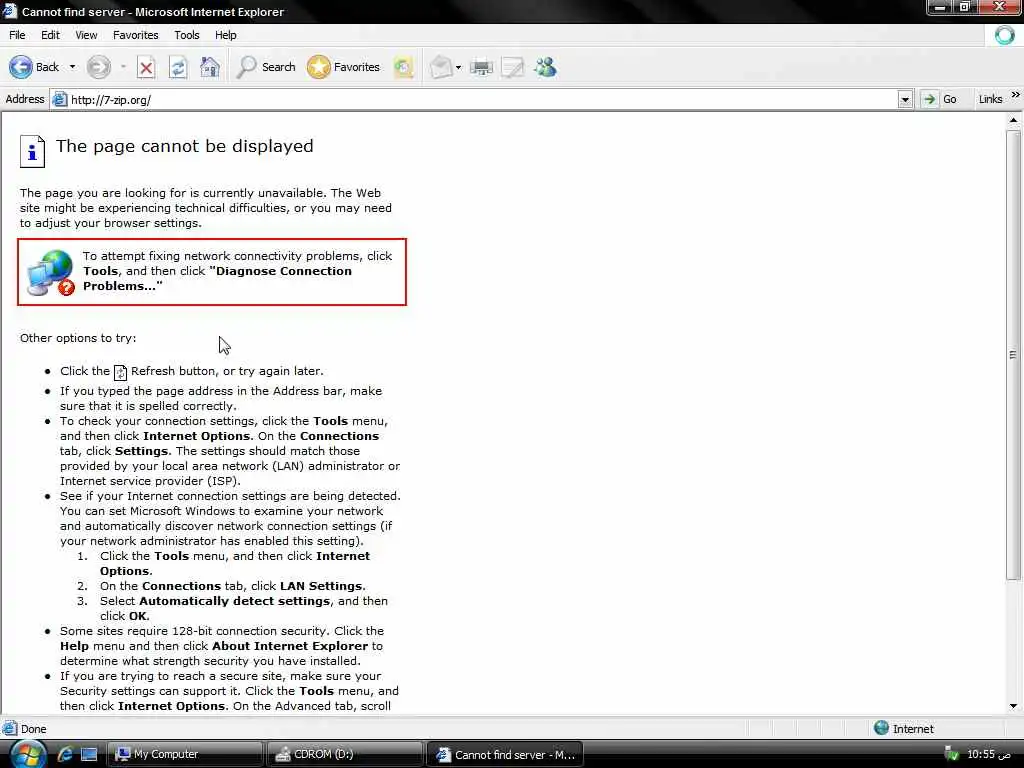Click the Internet zone globe in status bar
The image size is (1024, 768).
tap(881, 728)
